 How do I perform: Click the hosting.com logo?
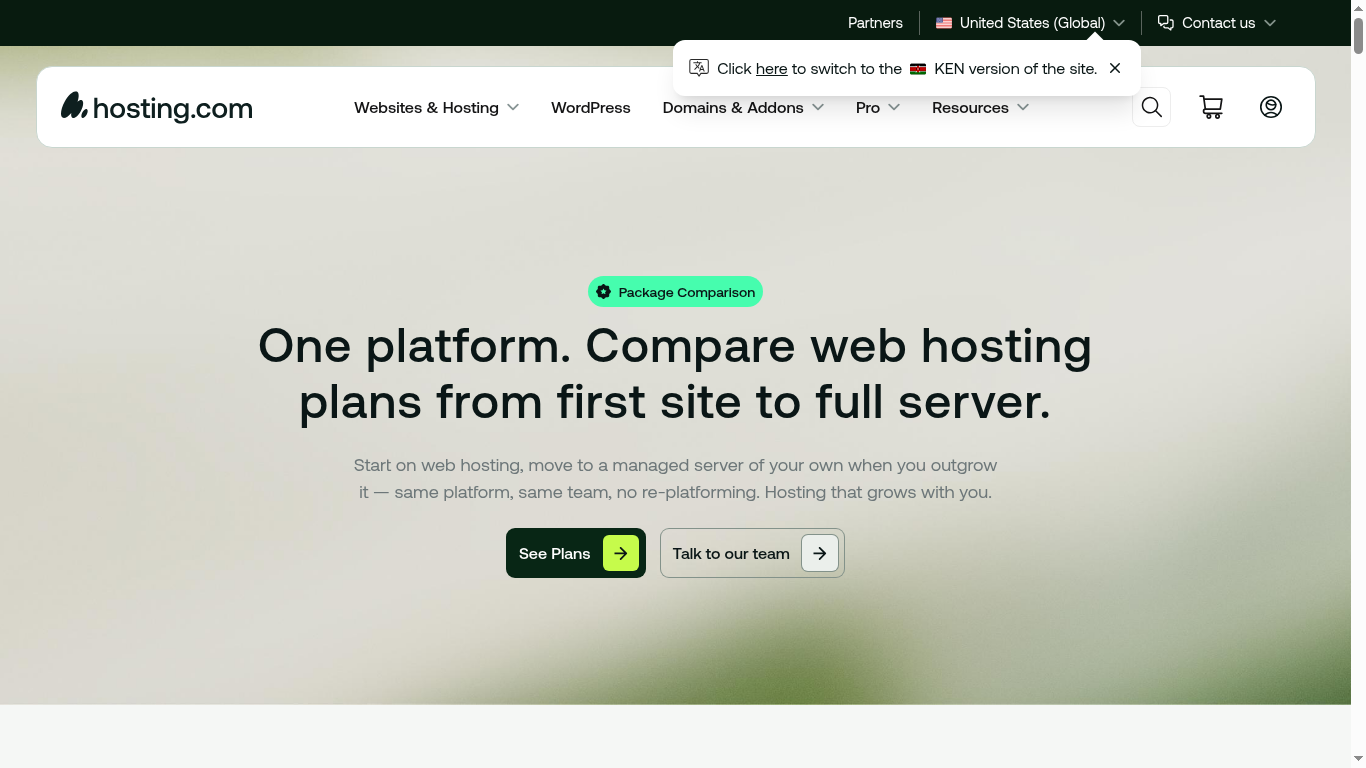[x=157, y=107]
